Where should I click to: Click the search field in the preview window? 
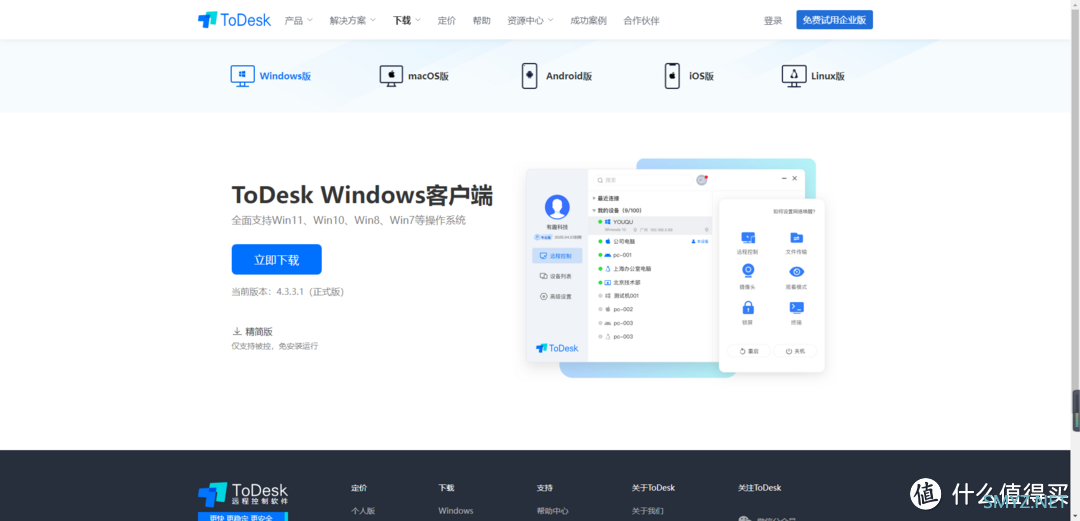pos(643,180)
